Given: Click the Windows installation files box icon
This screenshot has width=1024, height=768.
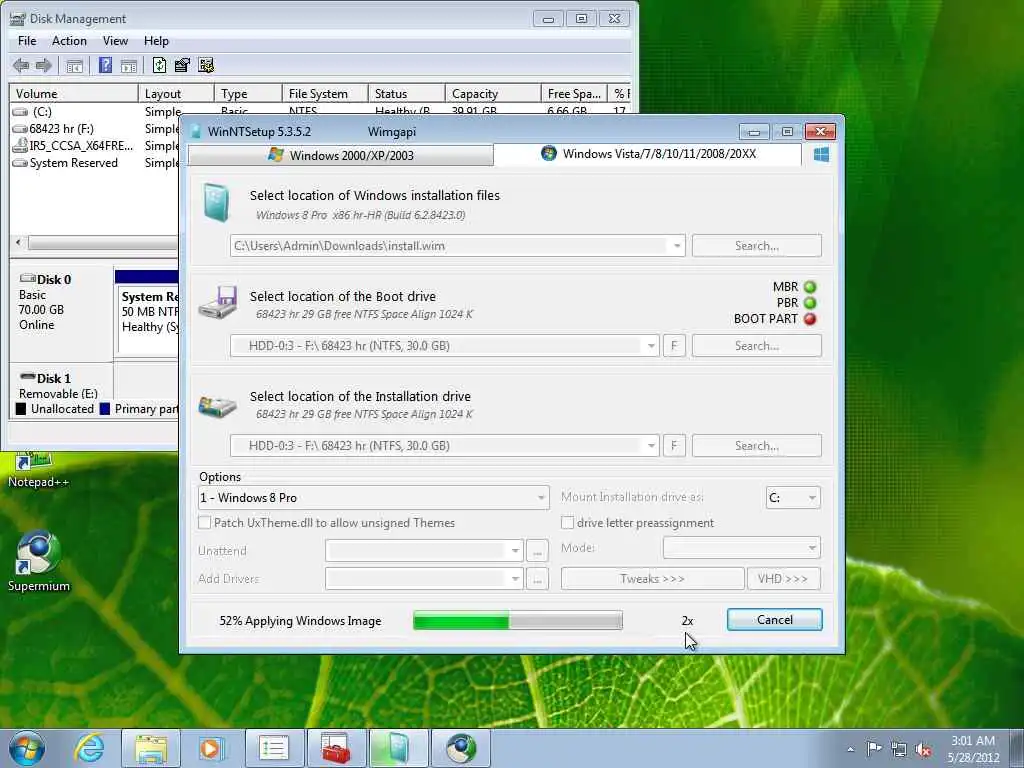Looking at the screenshot, I should click(x=216, y=202).
